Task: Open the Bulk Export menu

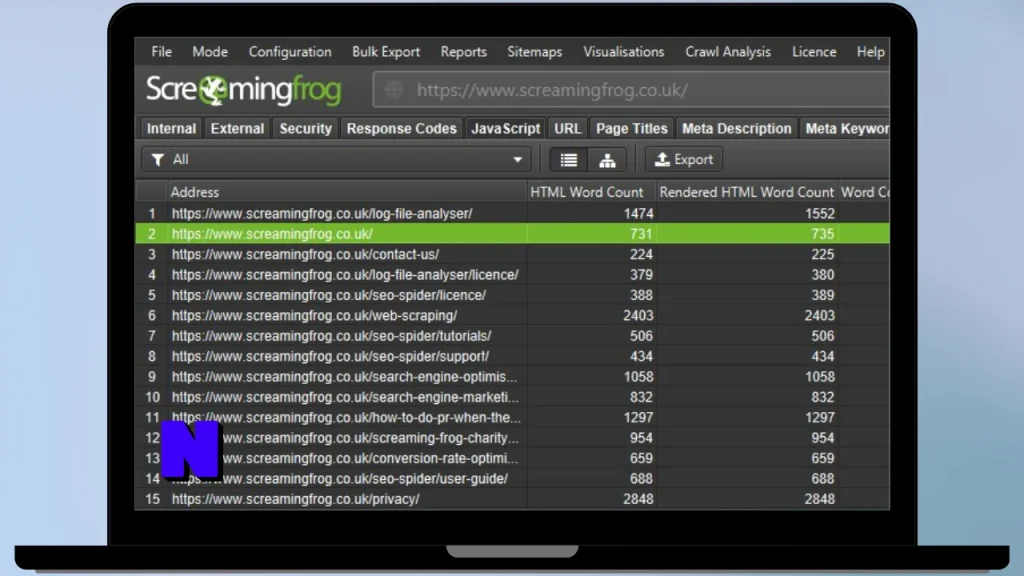Action: pos(386,52)
